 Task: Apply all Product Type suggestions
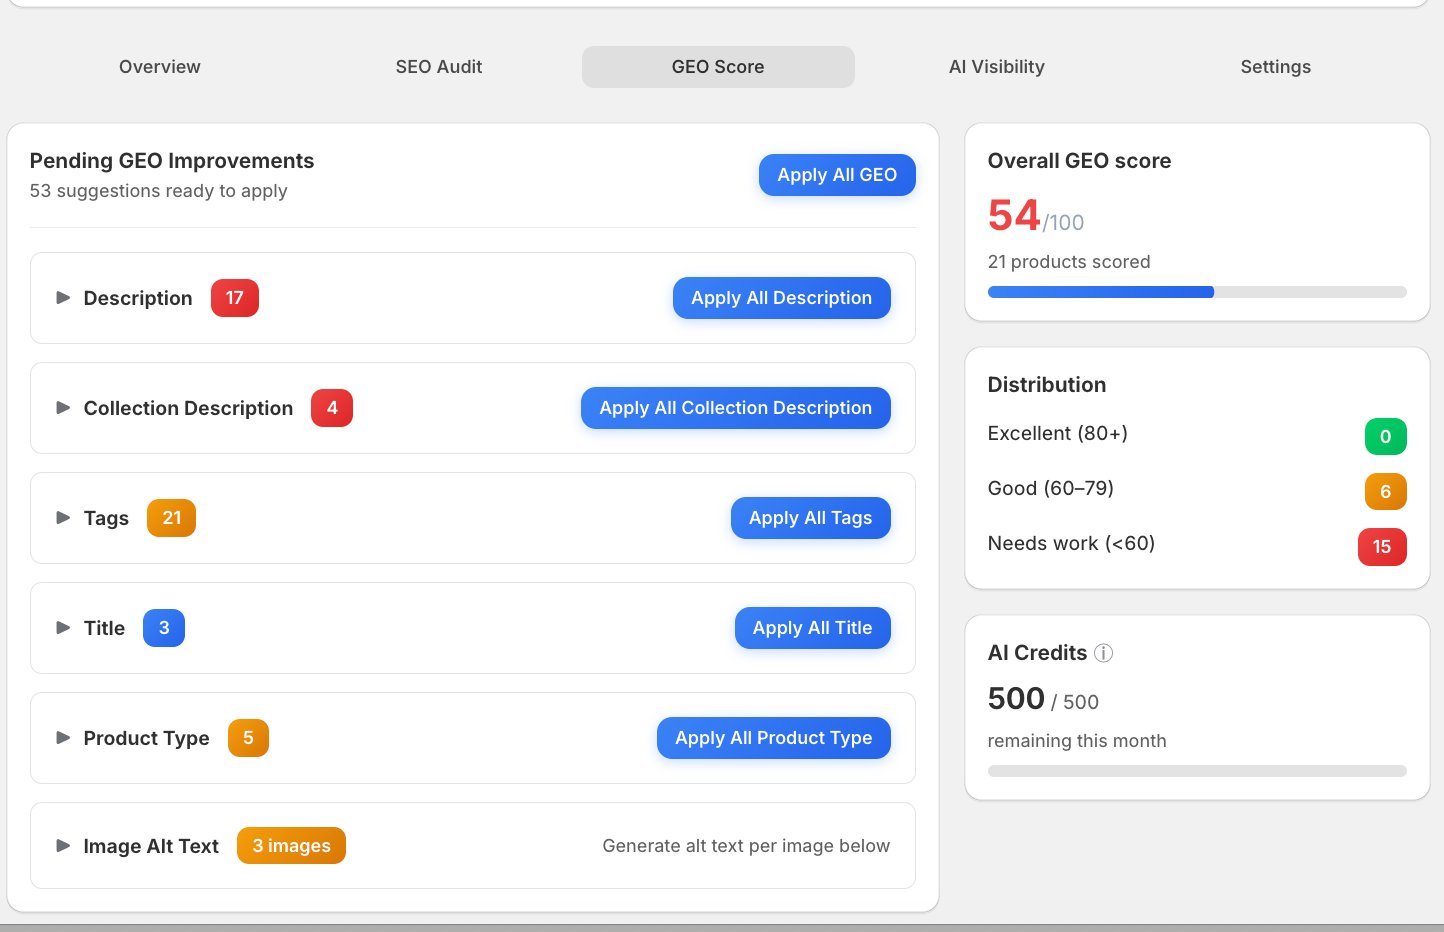point(773,738)
